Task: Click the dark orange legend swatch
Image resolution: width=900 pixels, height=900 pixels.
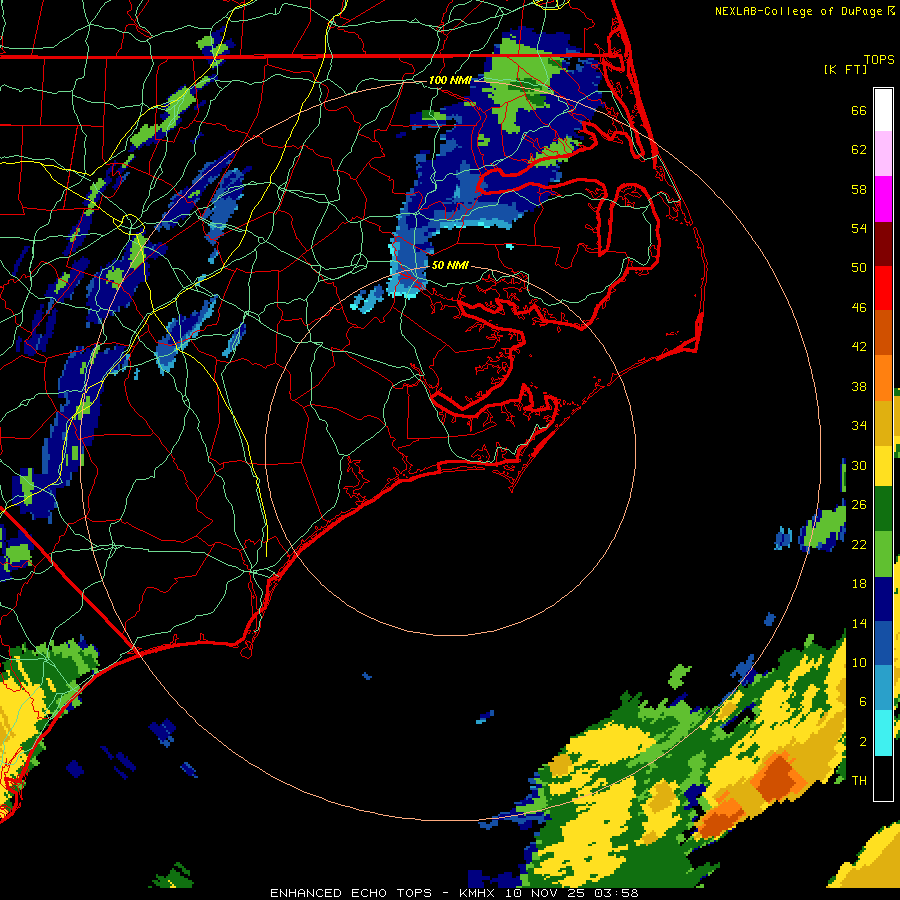Action: click(883, 332)
